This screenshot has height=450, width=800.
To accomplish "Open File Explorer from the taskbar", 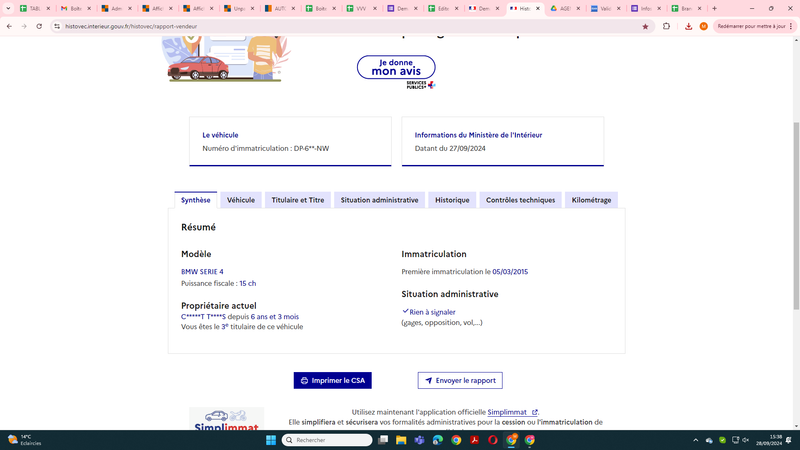I will (x=401, y=440).
